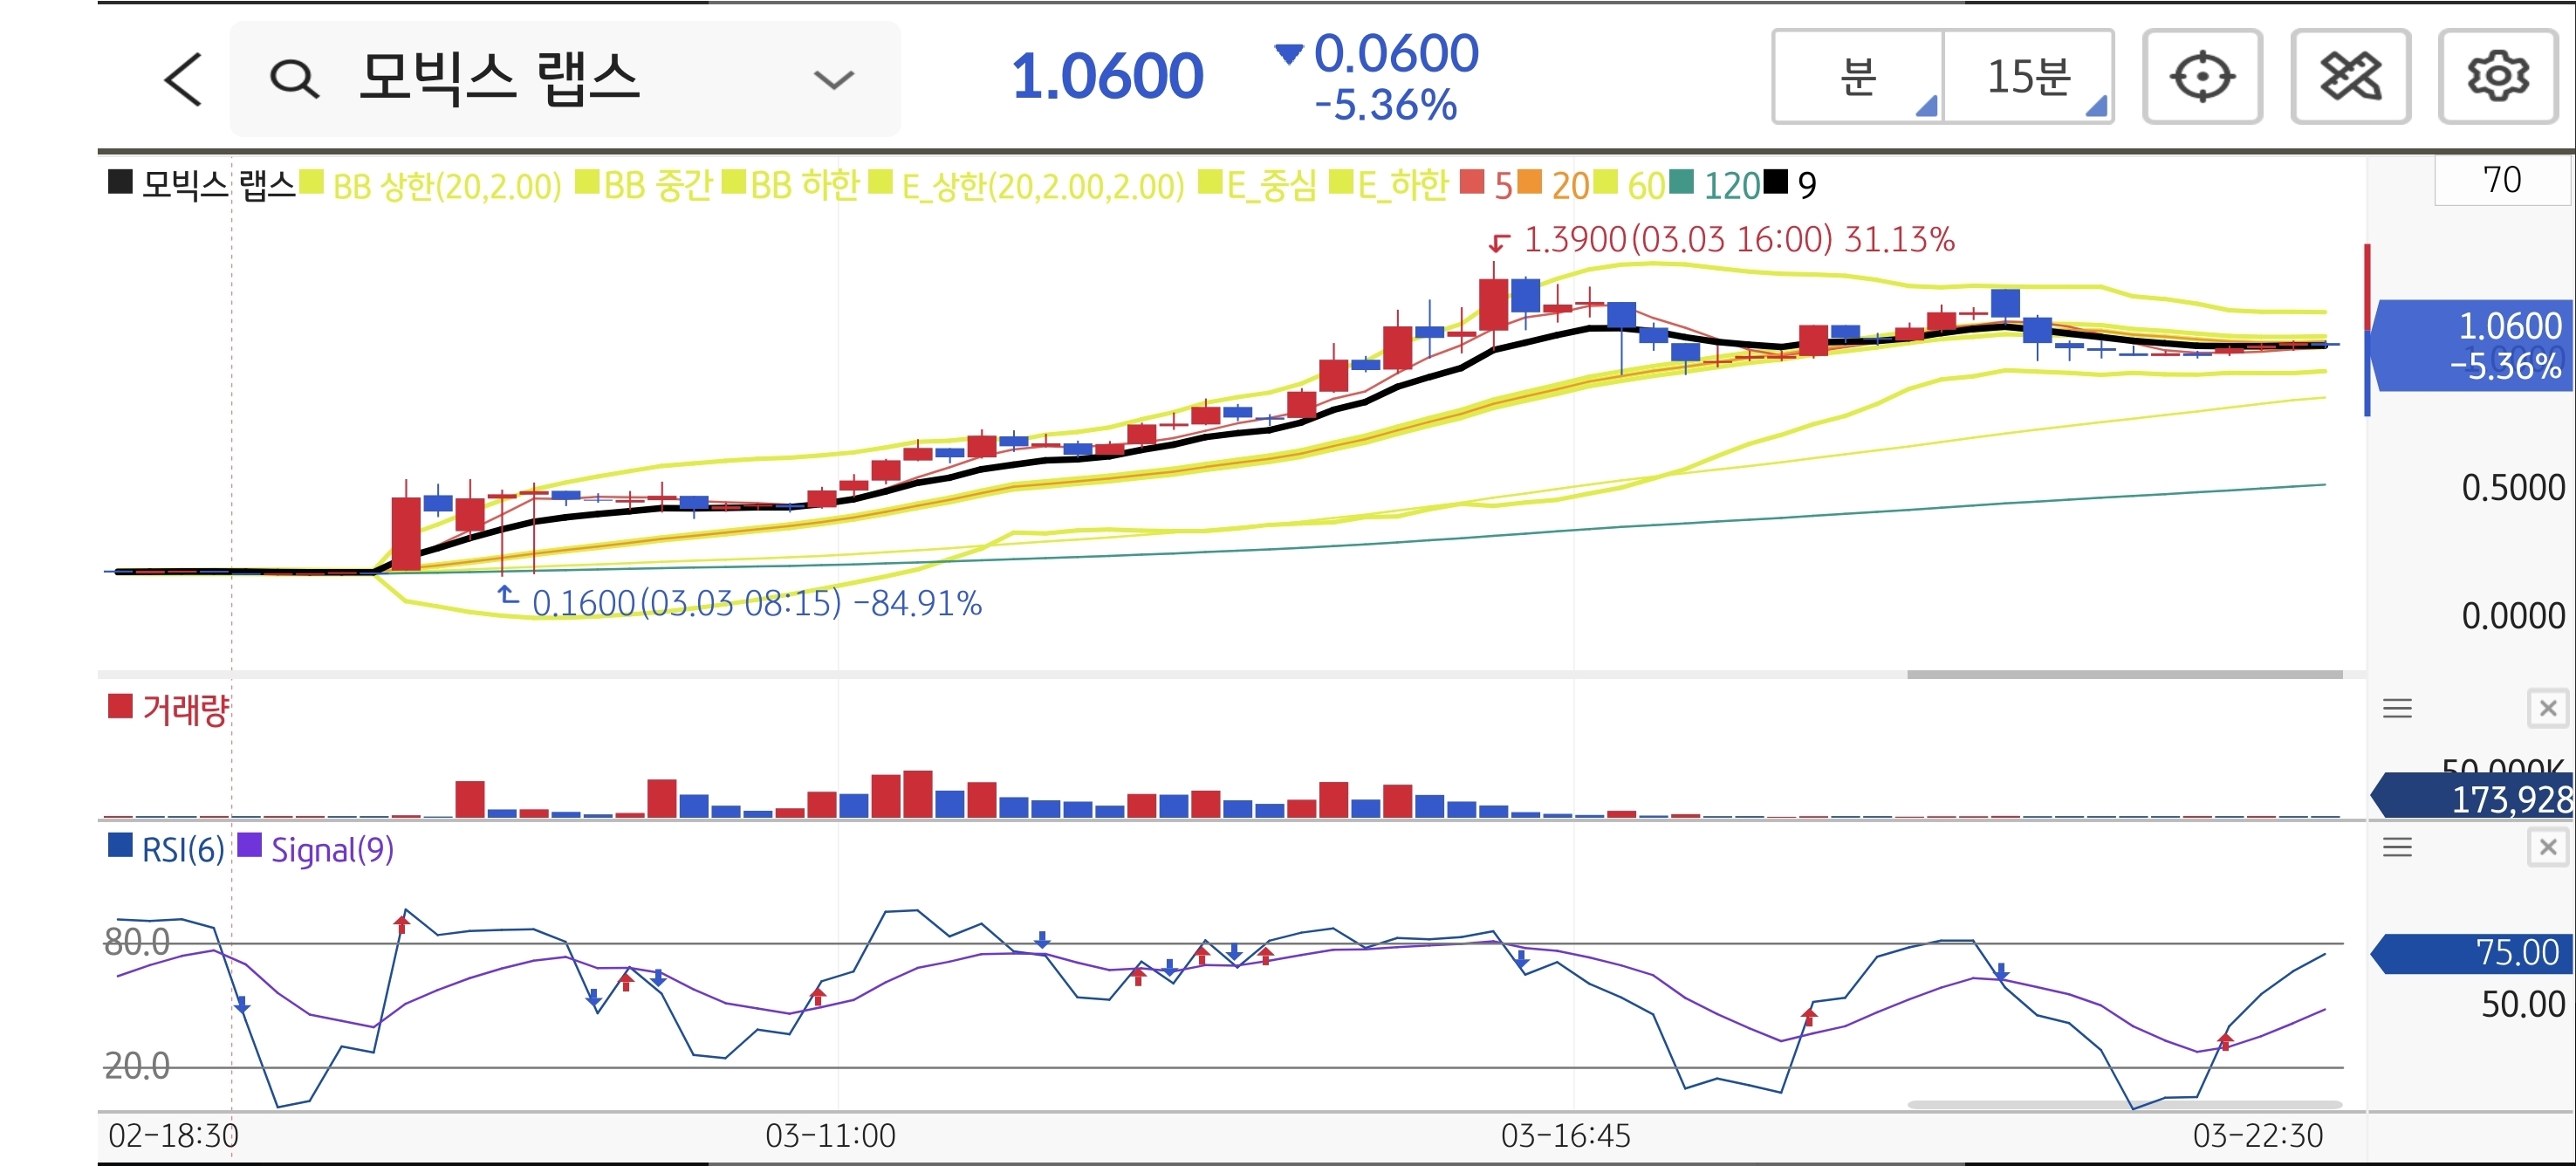This screenshot has width=2576, height=1166.
Task: Click the search magnifier icon
Action: click(294, 79)
